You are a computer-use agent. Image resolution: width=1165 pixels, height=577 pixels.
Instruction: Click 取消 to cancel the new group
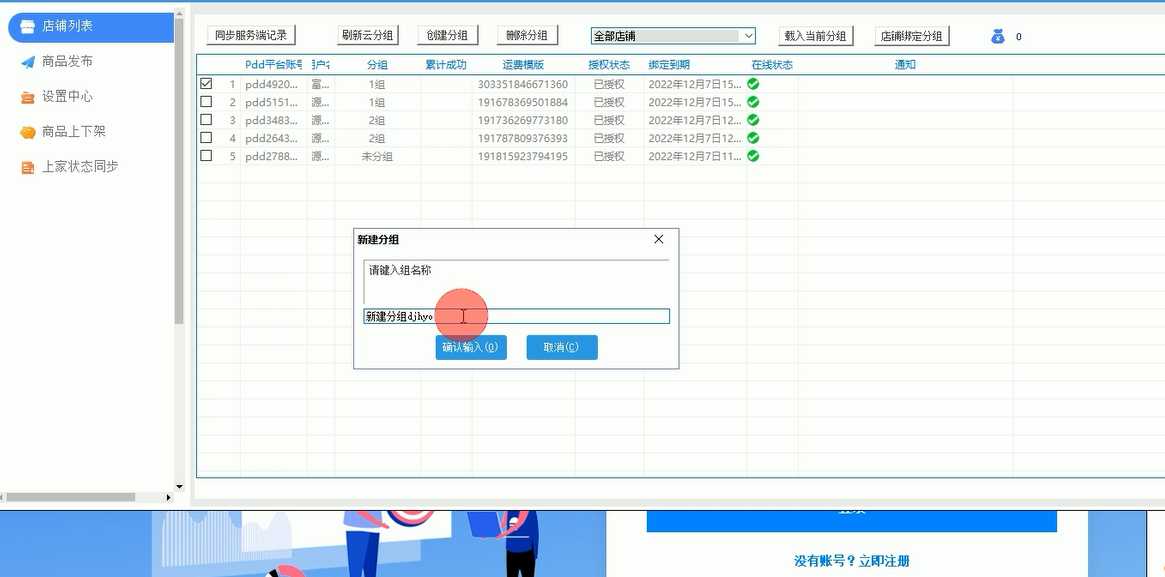pos(561,347)
